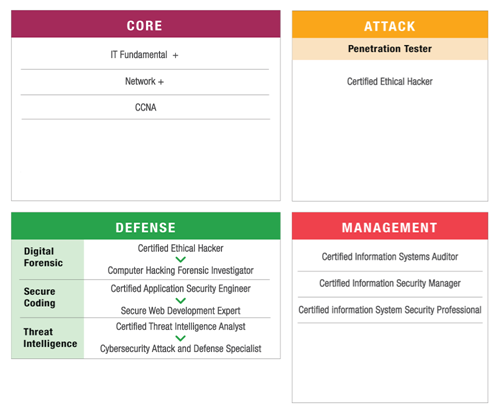Click Certified Information Systems Auditor
Screen dimensions: 500x416
click(390, 257)
